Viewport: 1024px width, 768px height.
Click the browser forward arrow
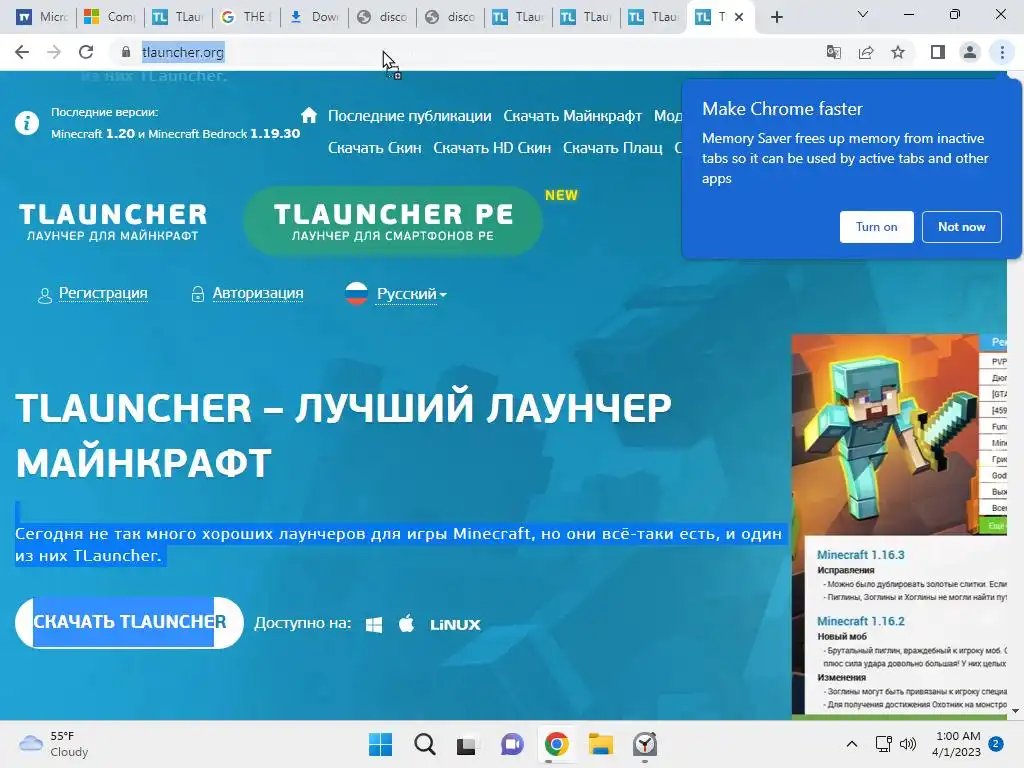click(x=54, y=52)
